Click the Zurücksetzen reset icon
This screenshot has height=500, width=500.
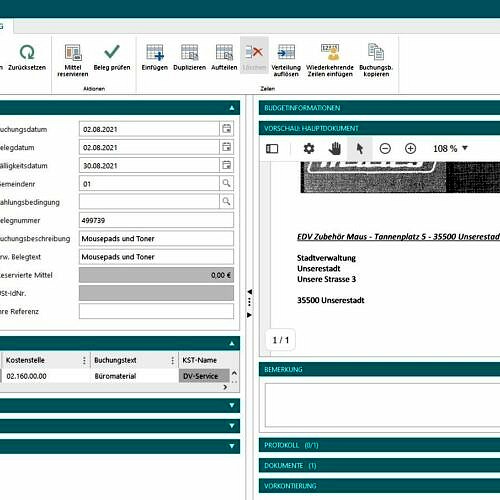(27, 52)
